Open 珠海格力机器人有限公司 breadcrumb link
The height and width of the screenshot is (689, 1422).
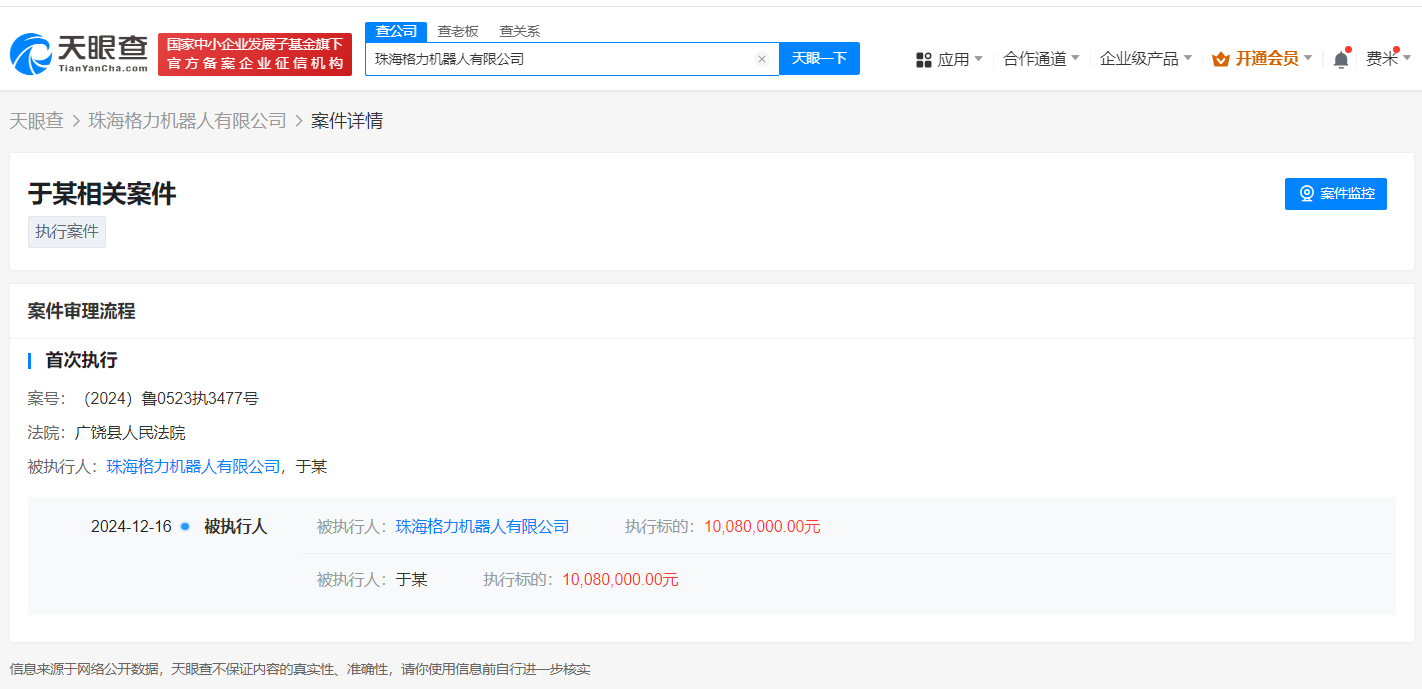[188, 121]
